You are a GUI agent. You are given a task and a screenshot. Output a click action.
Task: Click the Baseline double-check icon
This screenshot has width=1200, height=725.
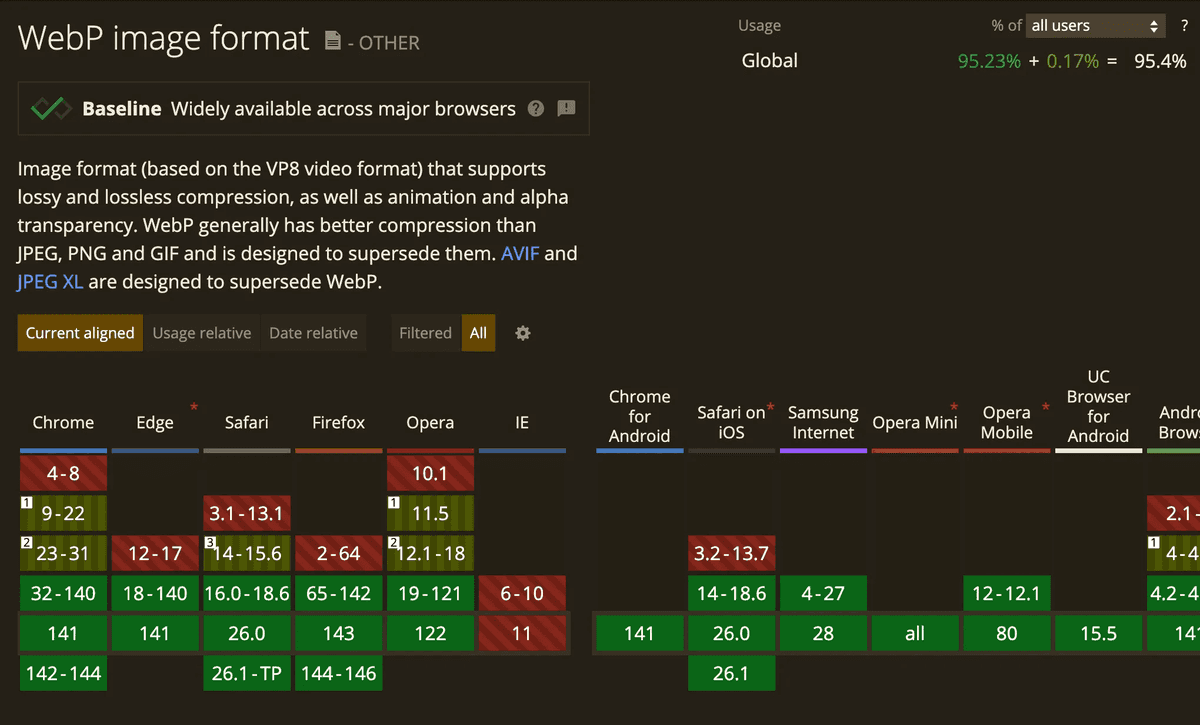(49, 109)
